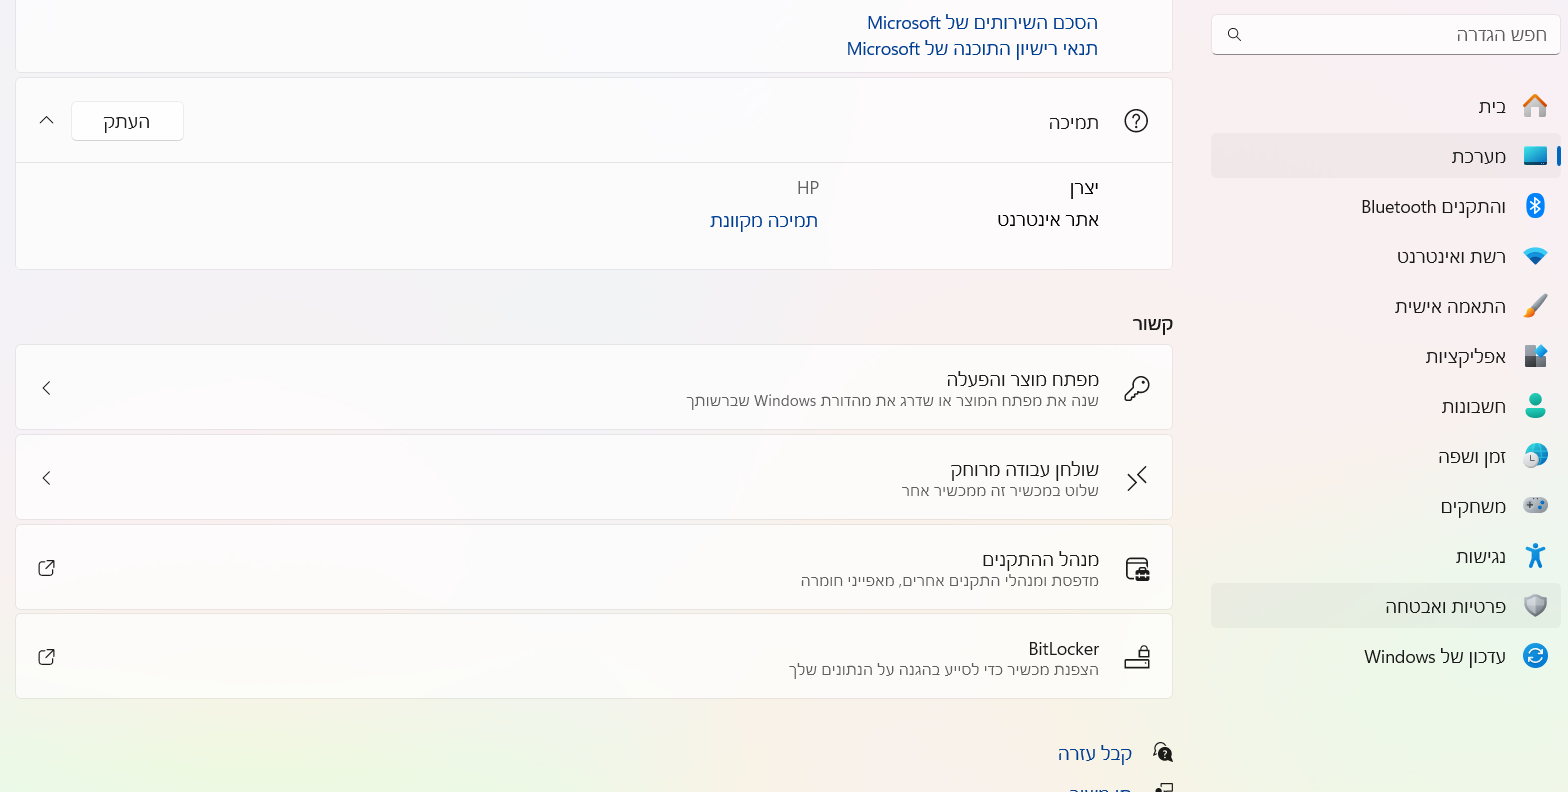
Task: Click the Time & Language globe icon
Action: point(1535,456)
